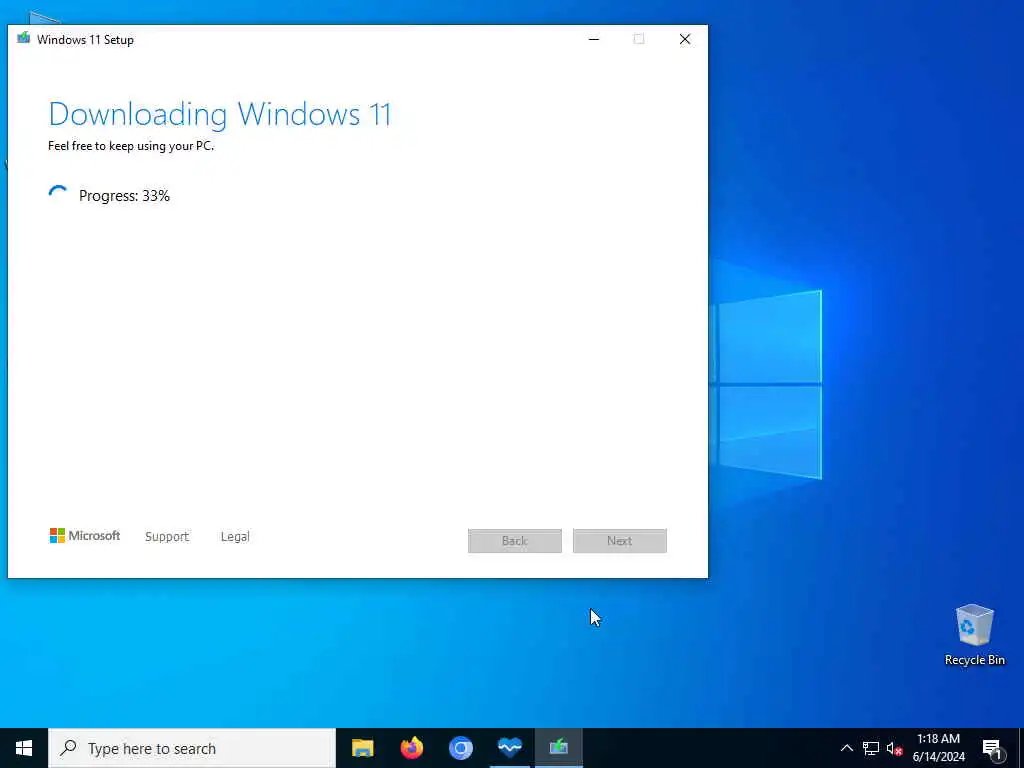Click the Windows 11 Setup title bar icon
This screenshot has width=1024, height=768.
(24, 39)
